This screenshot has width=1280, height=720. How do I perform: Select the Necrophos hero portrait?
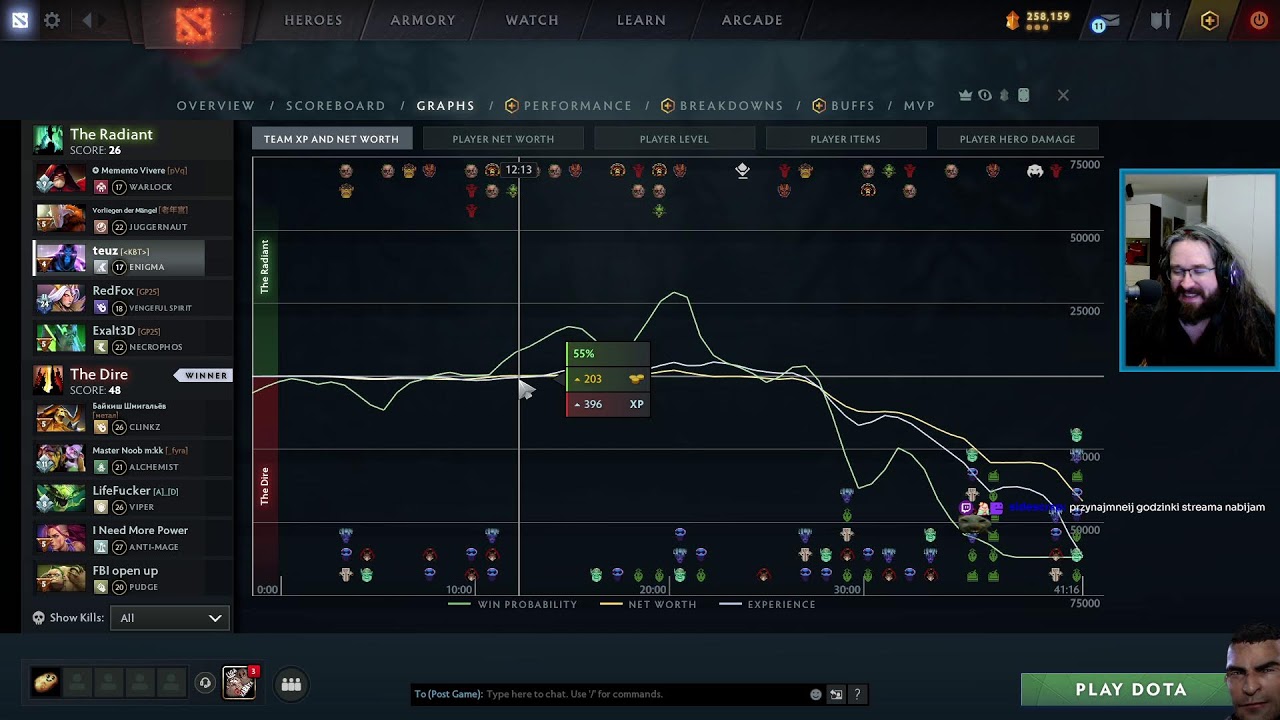61,339
